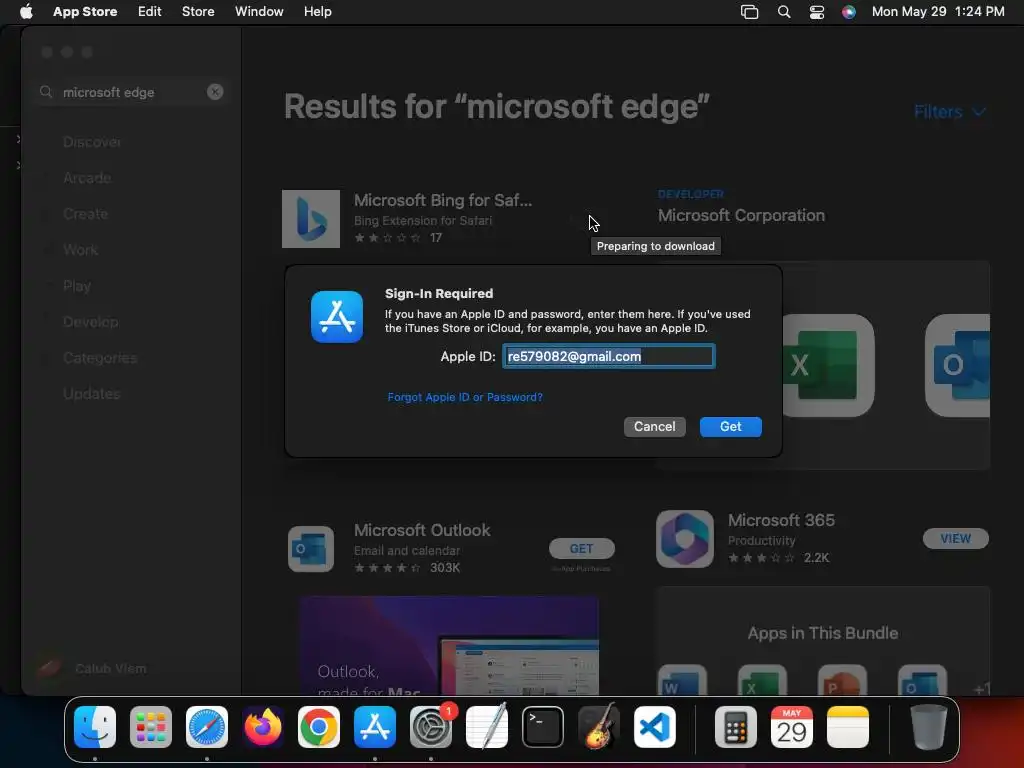Screen dimensions: 1024x768
Task: Go to Create section
Action: 86,214
